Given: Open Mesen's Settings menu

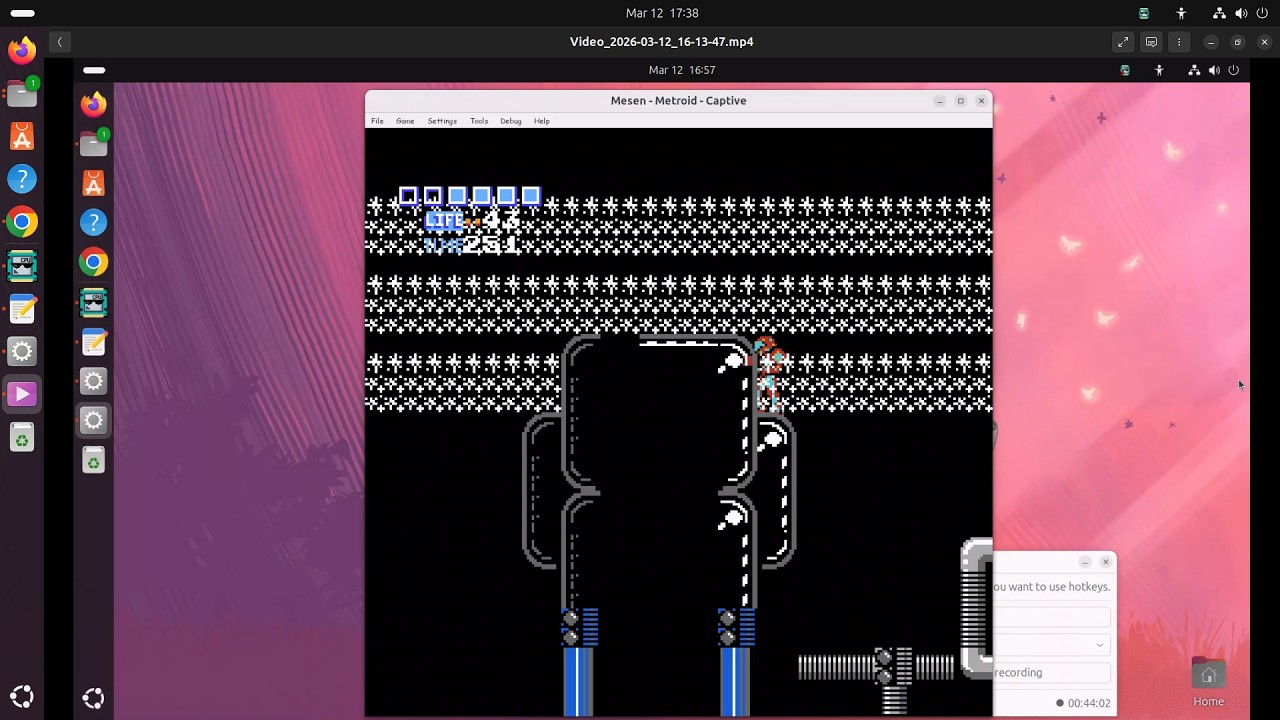Looking at the screenshot, I should point(442,121).
